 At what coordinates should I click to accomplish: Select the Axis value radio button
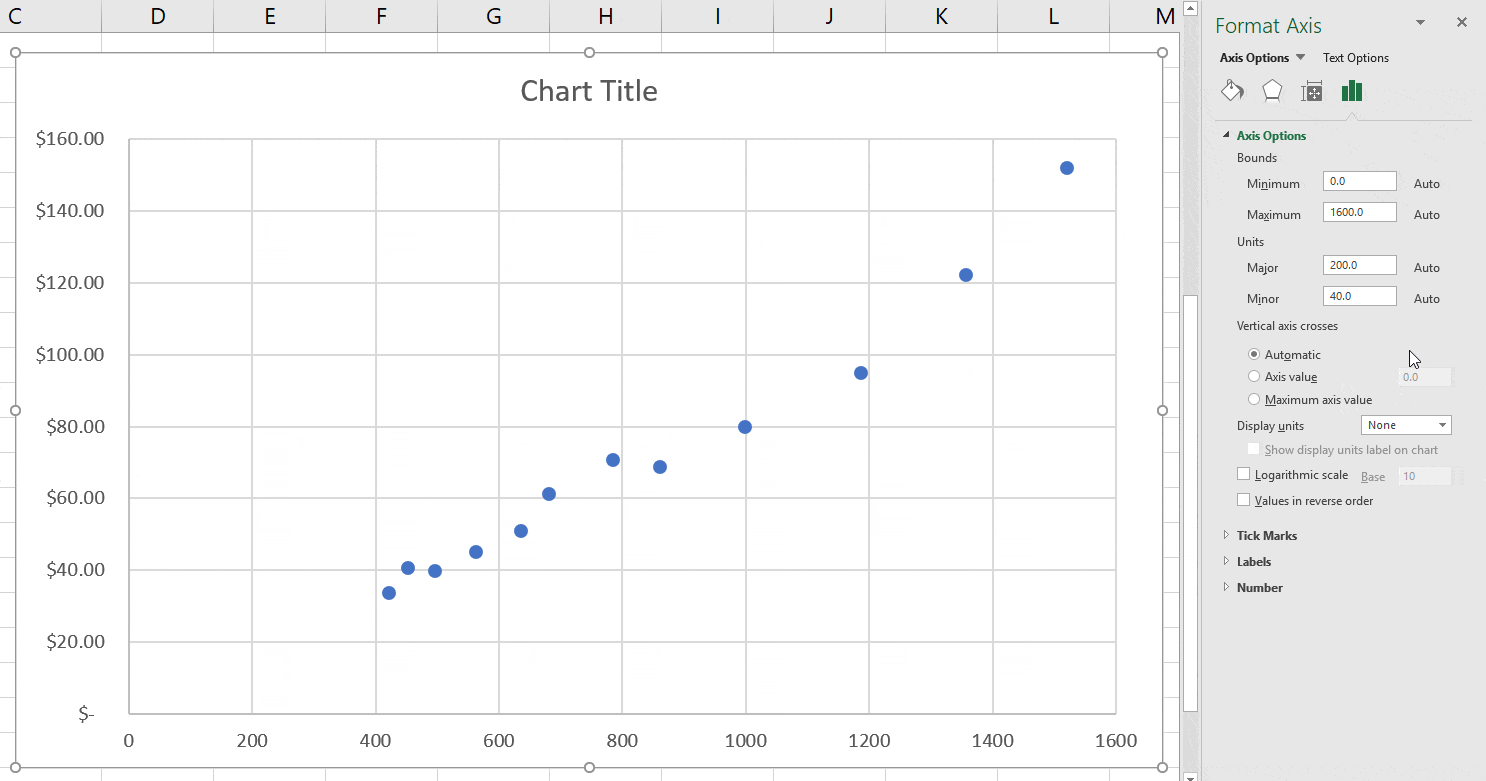pos(1254,376)
